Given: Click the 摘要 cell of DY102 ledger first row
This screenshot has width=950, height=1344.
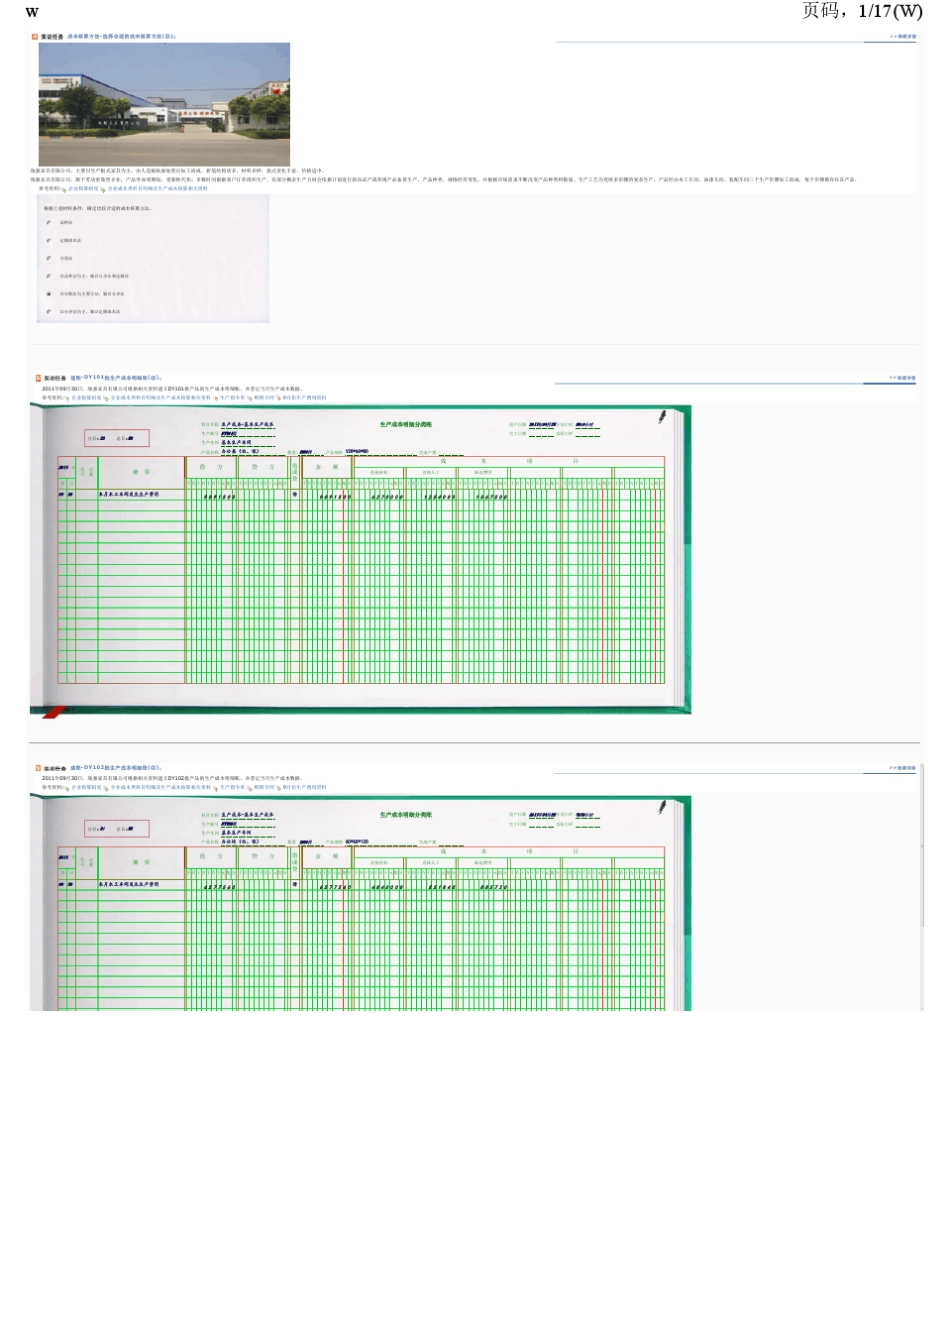Looking at the screenshot, I should pyautogui.click(x=141, y=885).
